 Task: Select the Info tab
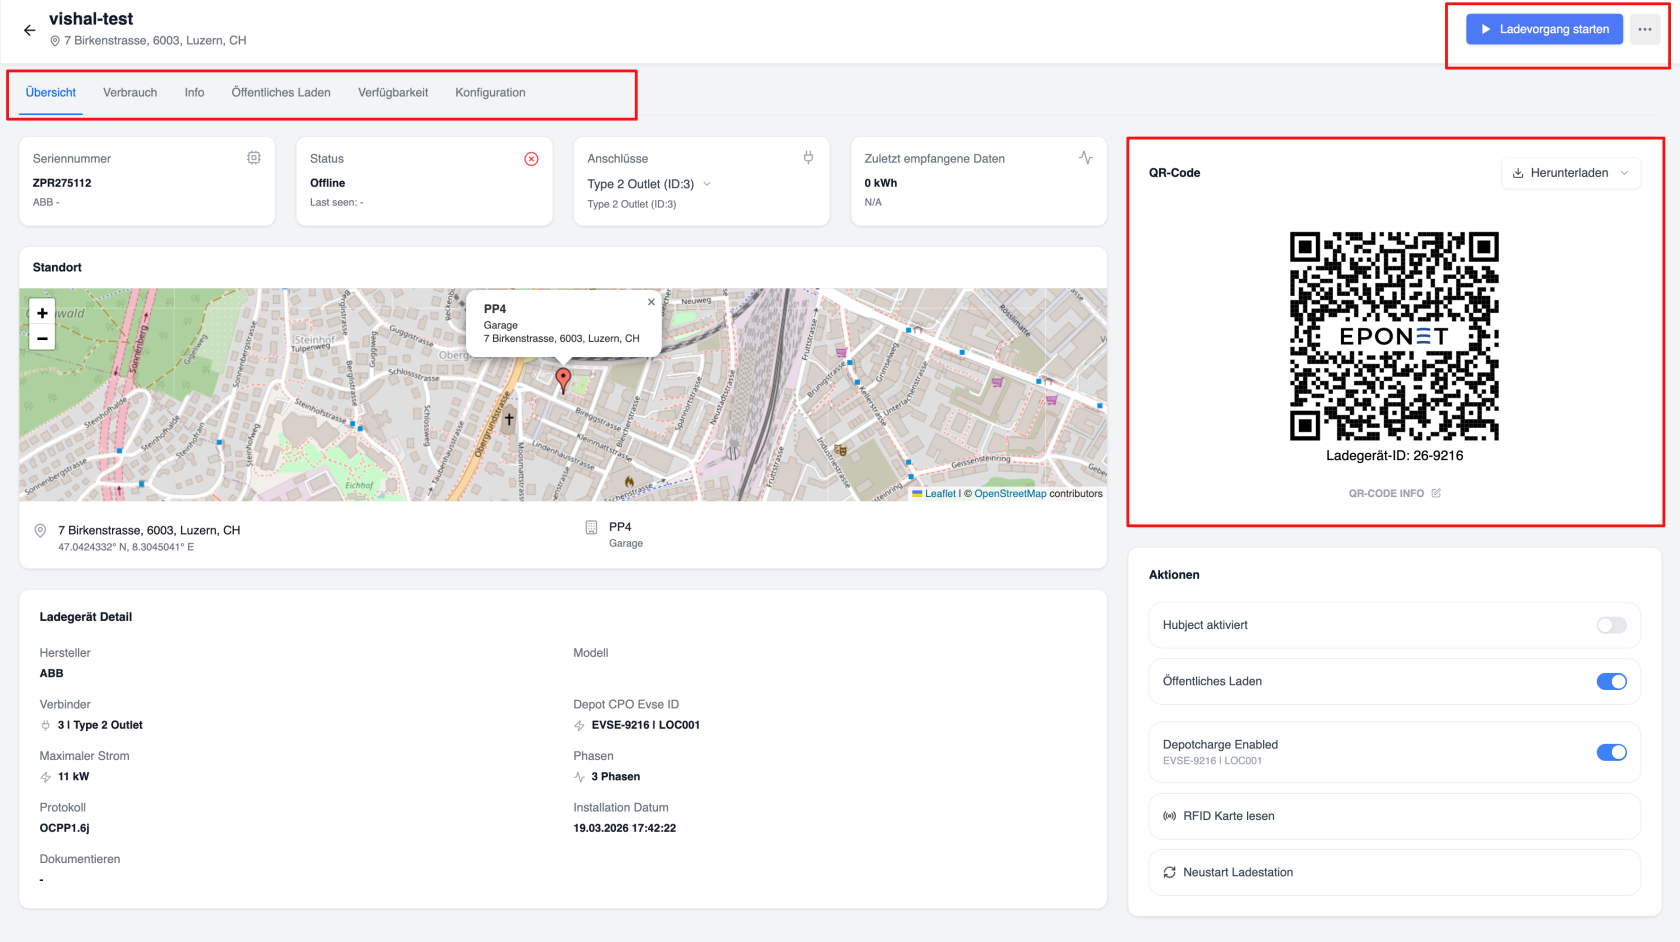pyautogui.click(x=194, y=93)
